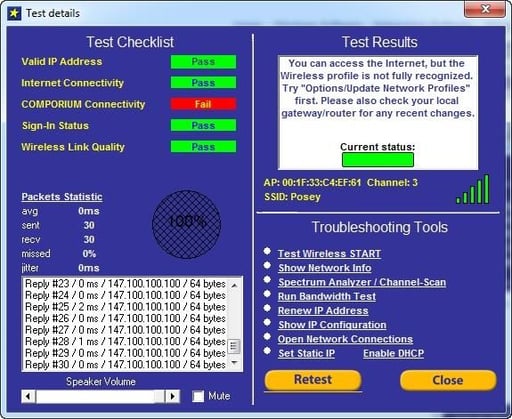Select the Reply #27 log line
Screen dimensions: 512x419
[x=125, y=330]
